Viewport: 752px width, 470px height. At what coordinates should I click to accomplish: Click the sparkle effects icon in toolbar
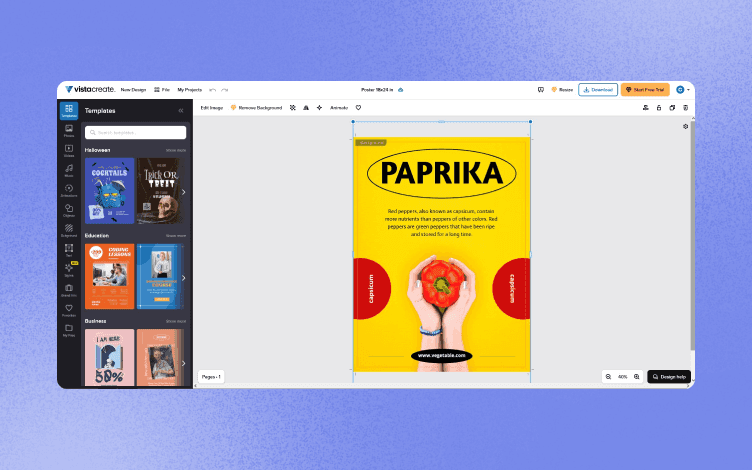[319, 108]
